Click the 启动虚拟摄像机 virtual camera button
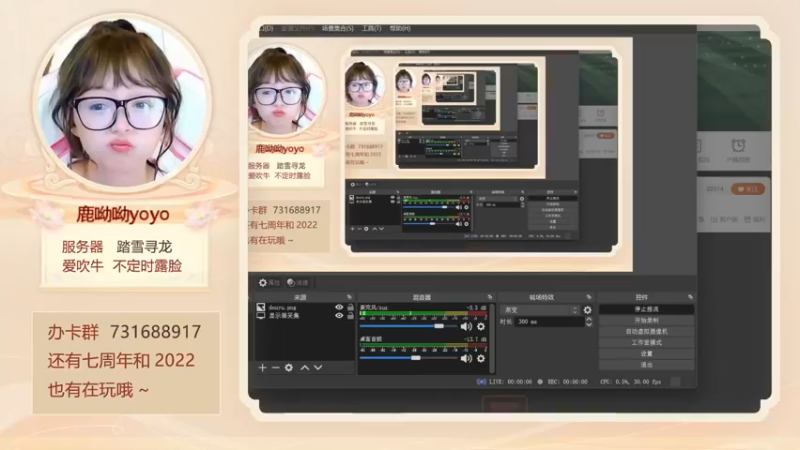 646,332
